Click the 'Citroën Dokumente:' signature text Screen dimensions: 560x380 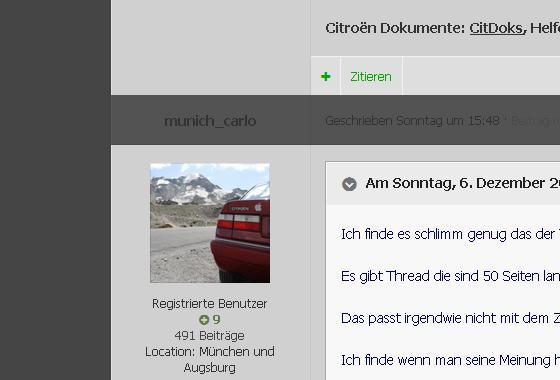[x=395, y=28]
